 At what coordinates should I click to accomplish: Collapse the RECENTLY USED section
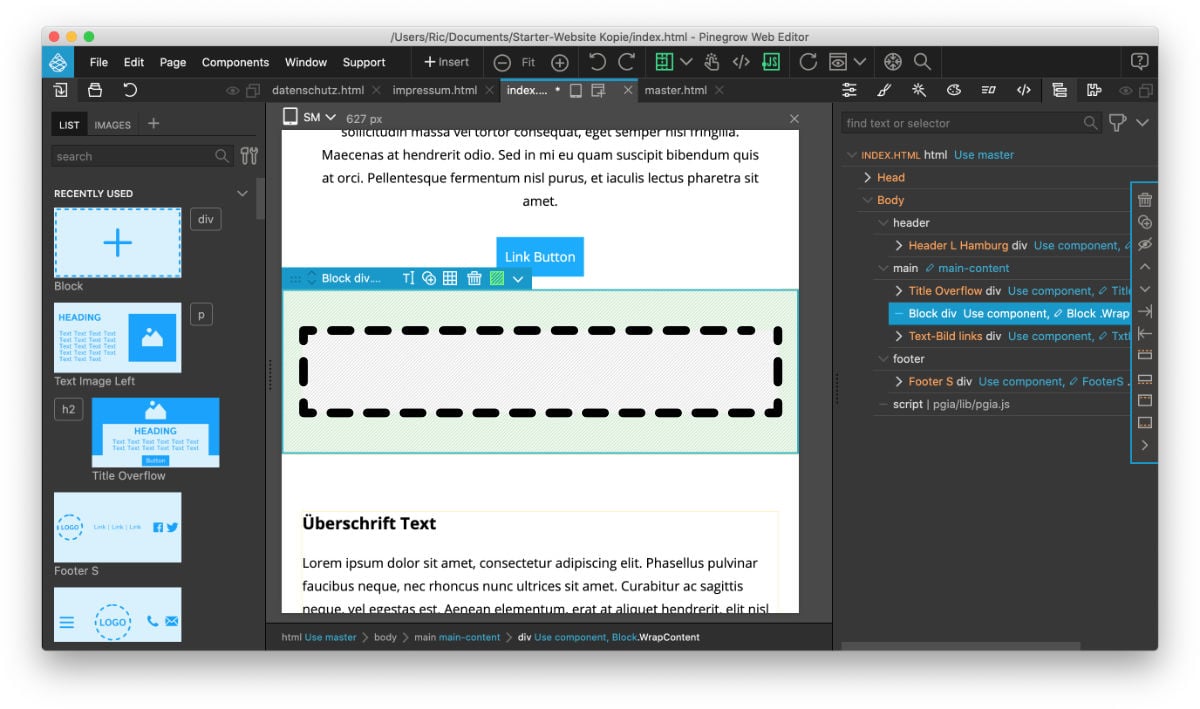click(x=241, y=193)
